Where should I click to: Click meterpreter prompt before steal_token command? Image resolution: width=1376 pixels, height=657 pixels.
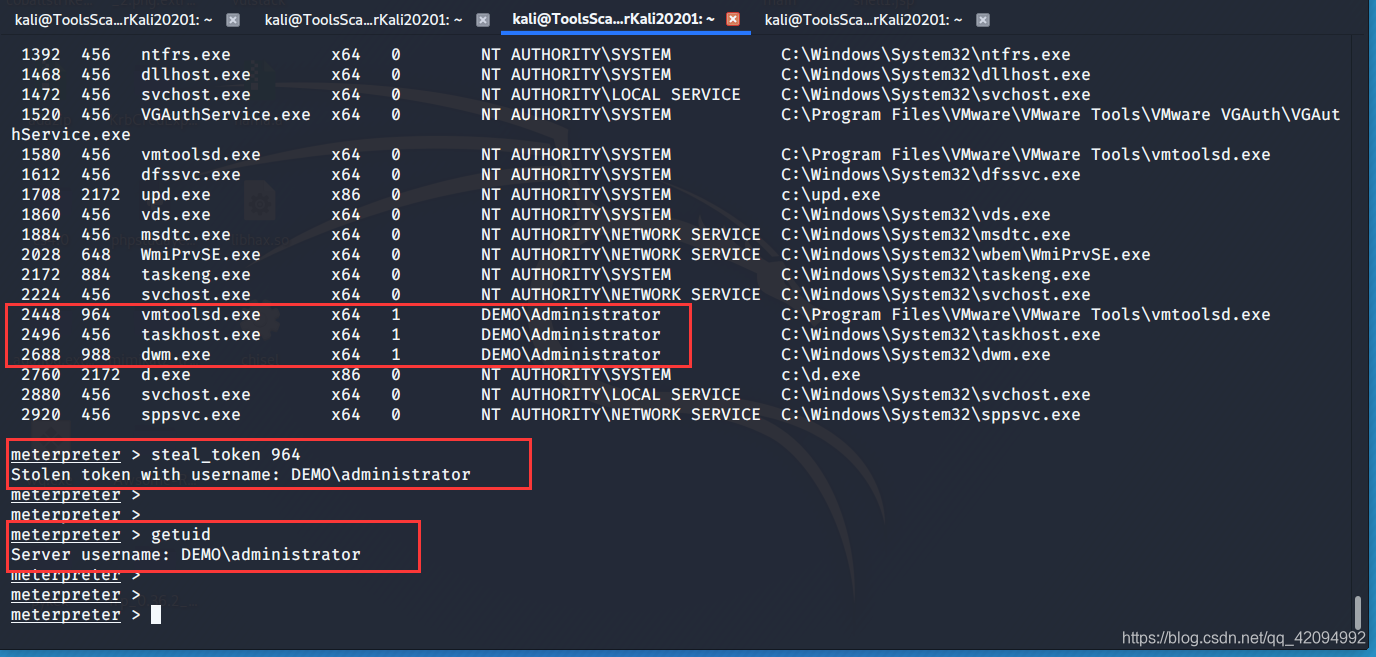(x=66, y=454)
